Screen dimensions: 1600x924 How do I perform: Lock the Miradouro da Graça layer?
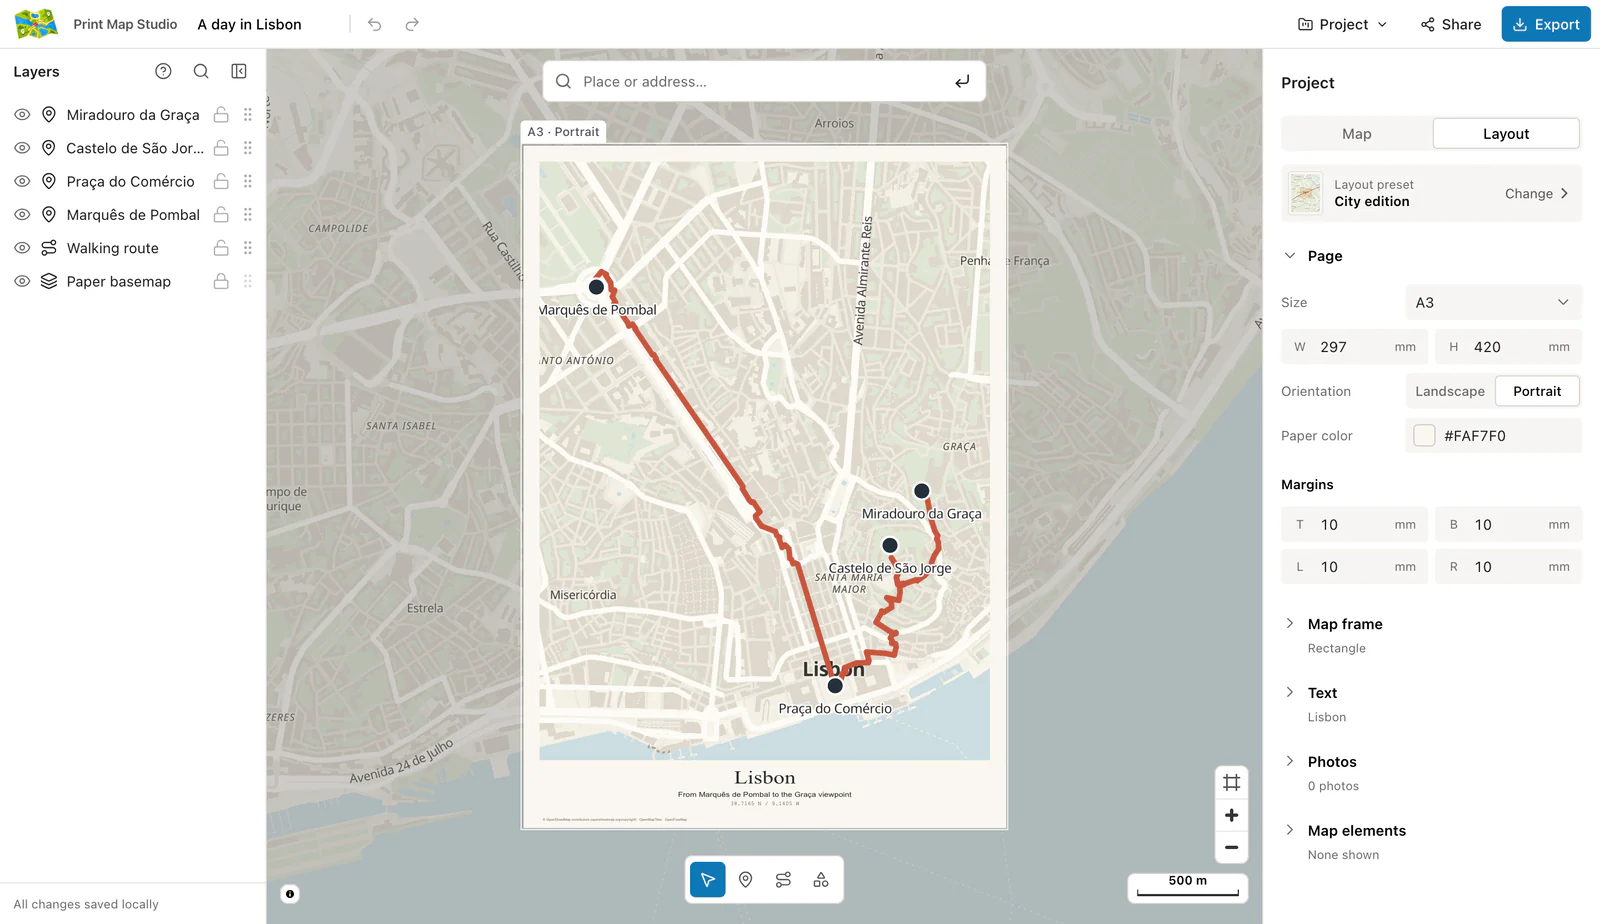point(221,115)
